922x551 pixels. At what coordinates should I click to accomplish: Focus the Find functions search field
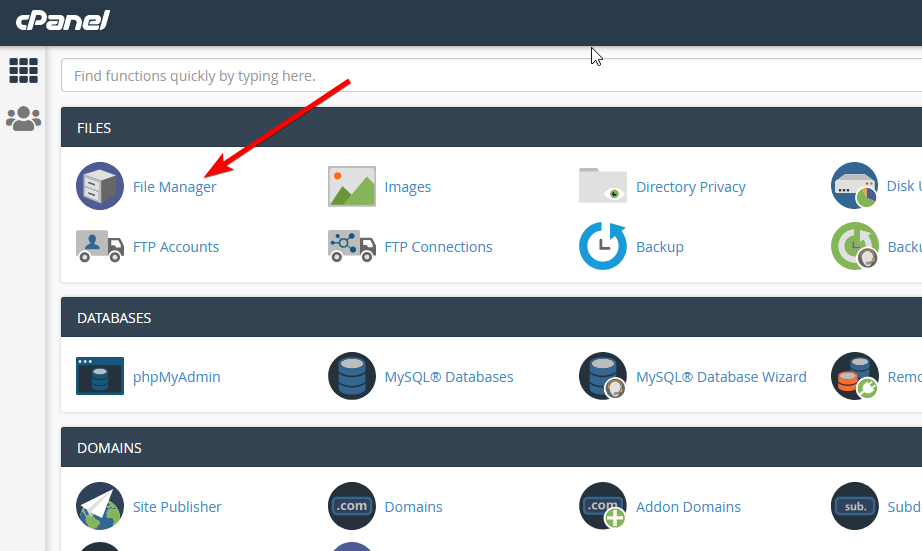tap(492, 75)
